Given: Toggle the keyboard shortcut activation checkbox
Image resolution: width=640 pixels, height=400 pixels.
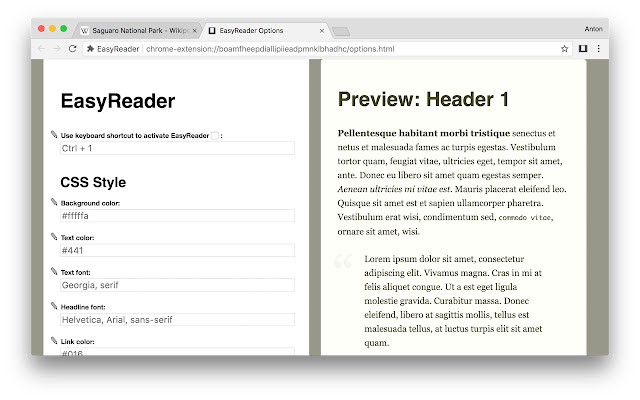Looking at the screenshot, I should (215, 136).
